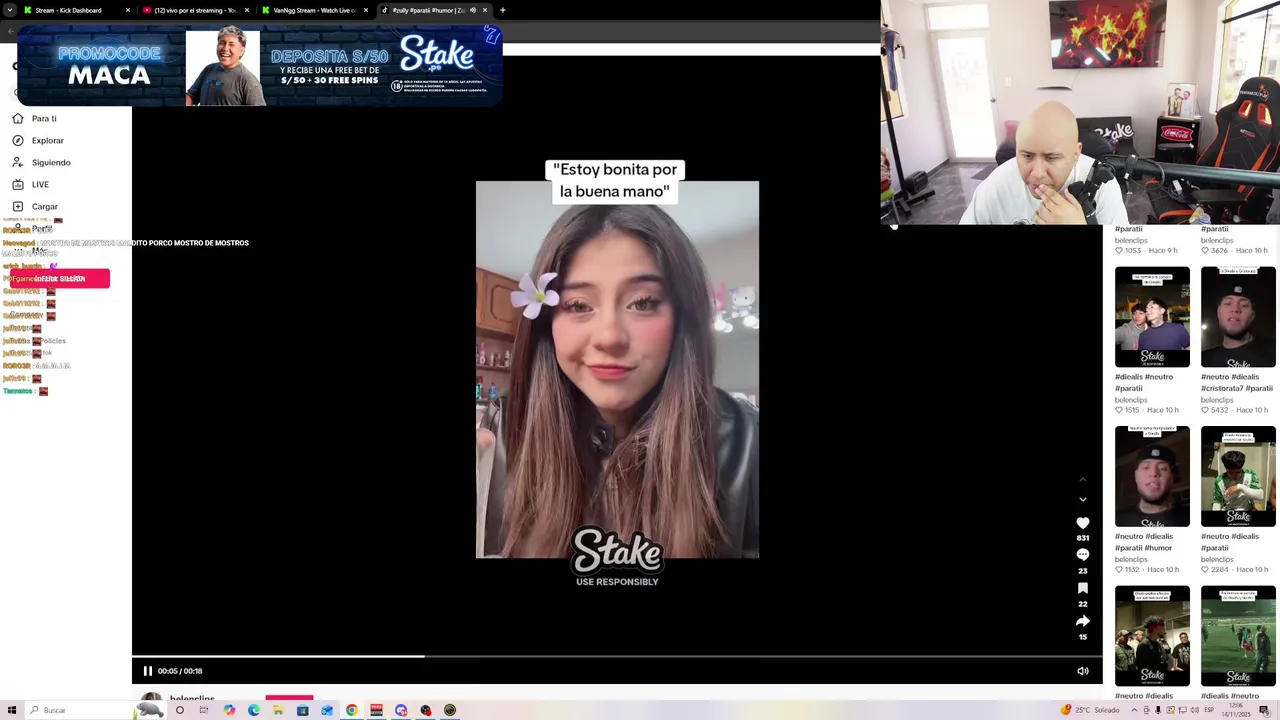Pause the TikTok video

(x=148, y=671)
